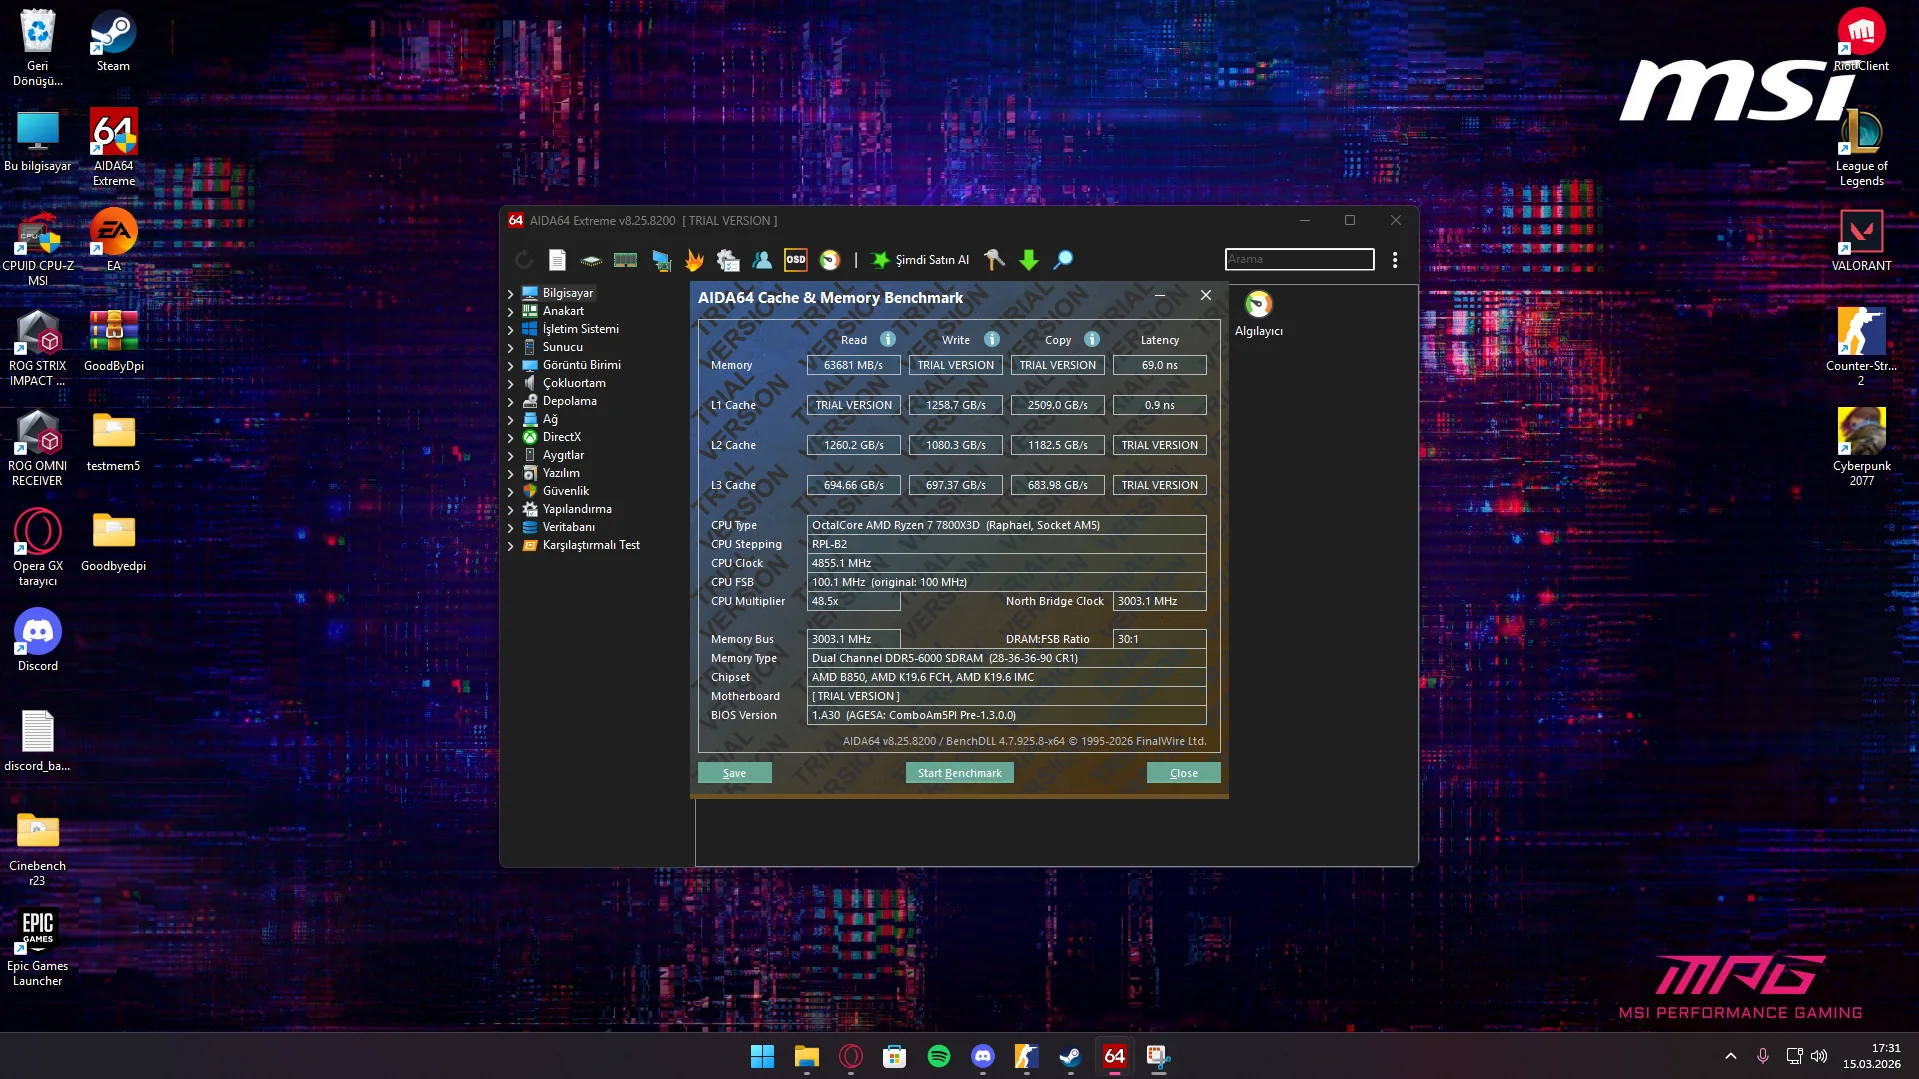Click the Read info icon
Image resolution: width=1919 pixels, height=1079 pixels.
(x=887, y=340)
